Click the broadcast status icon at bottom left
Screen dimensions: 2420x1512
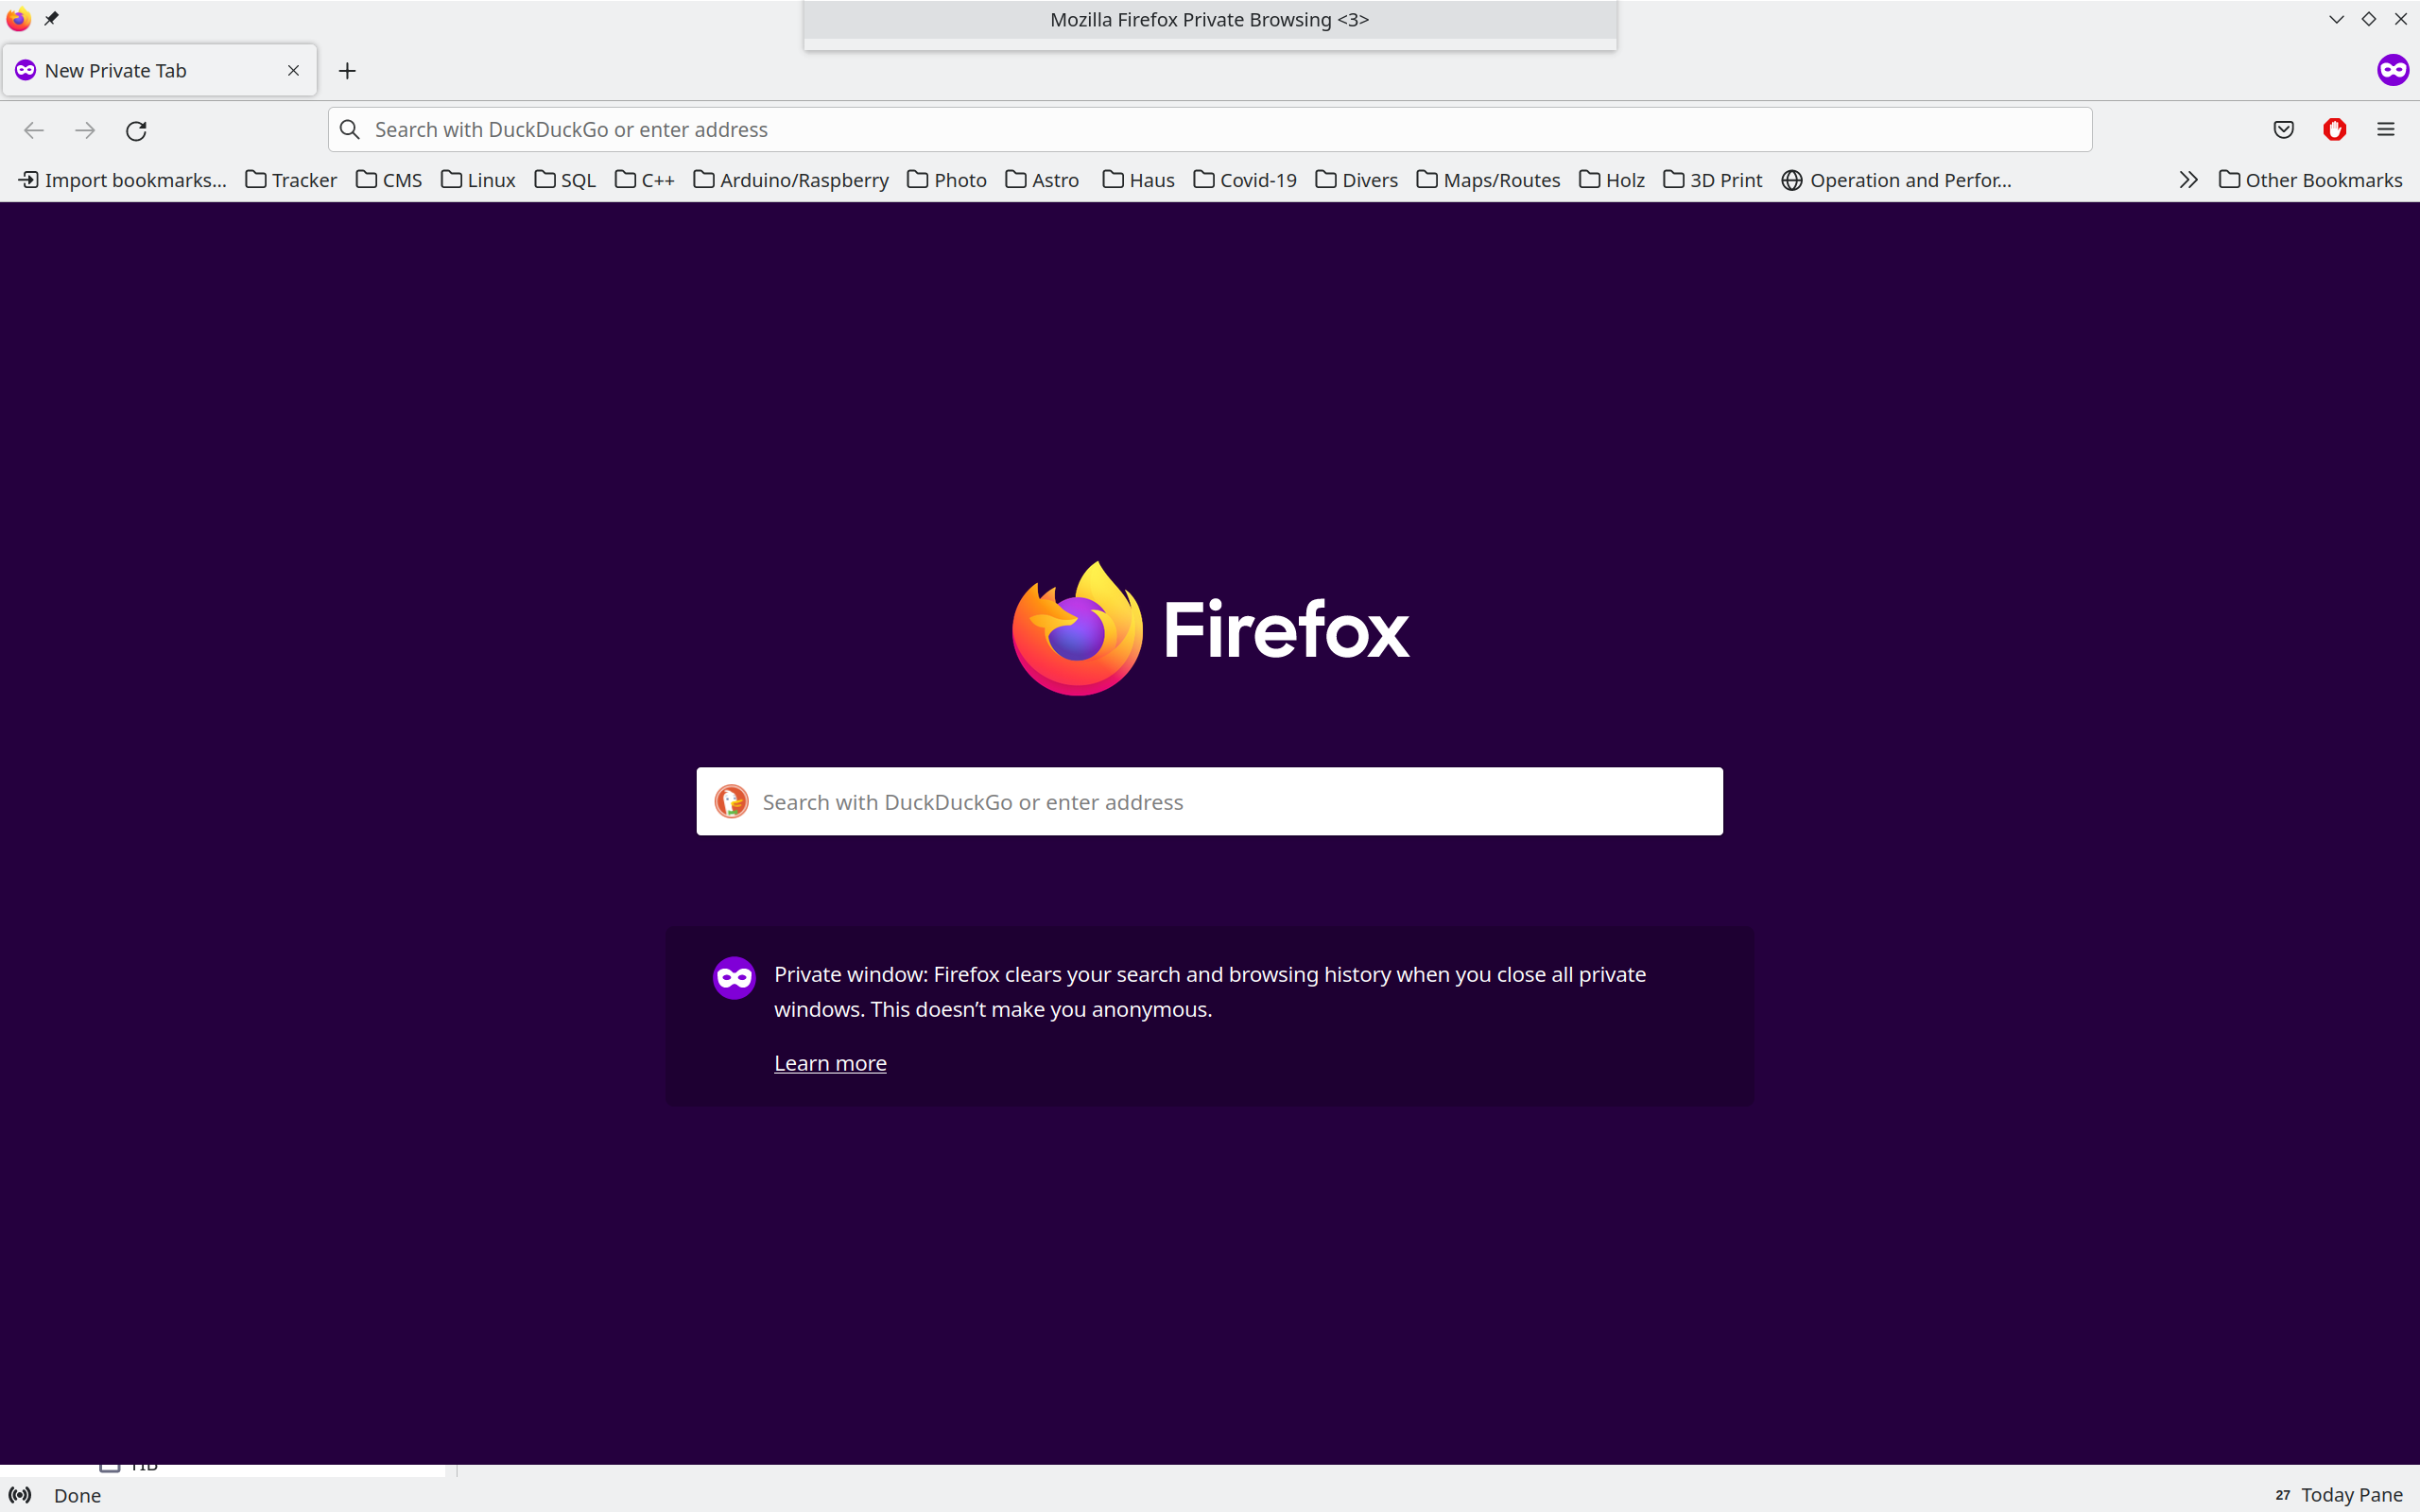tap(20, 1495)
